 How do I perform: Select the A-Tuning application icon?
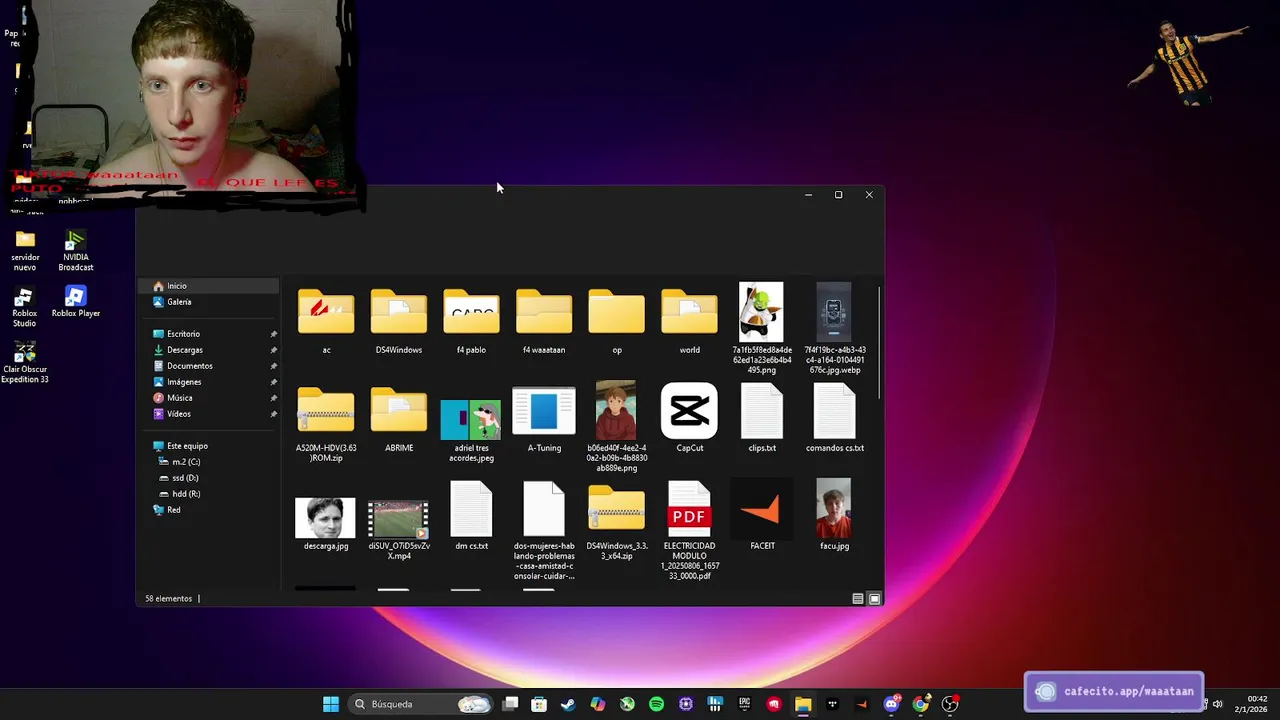544,420
